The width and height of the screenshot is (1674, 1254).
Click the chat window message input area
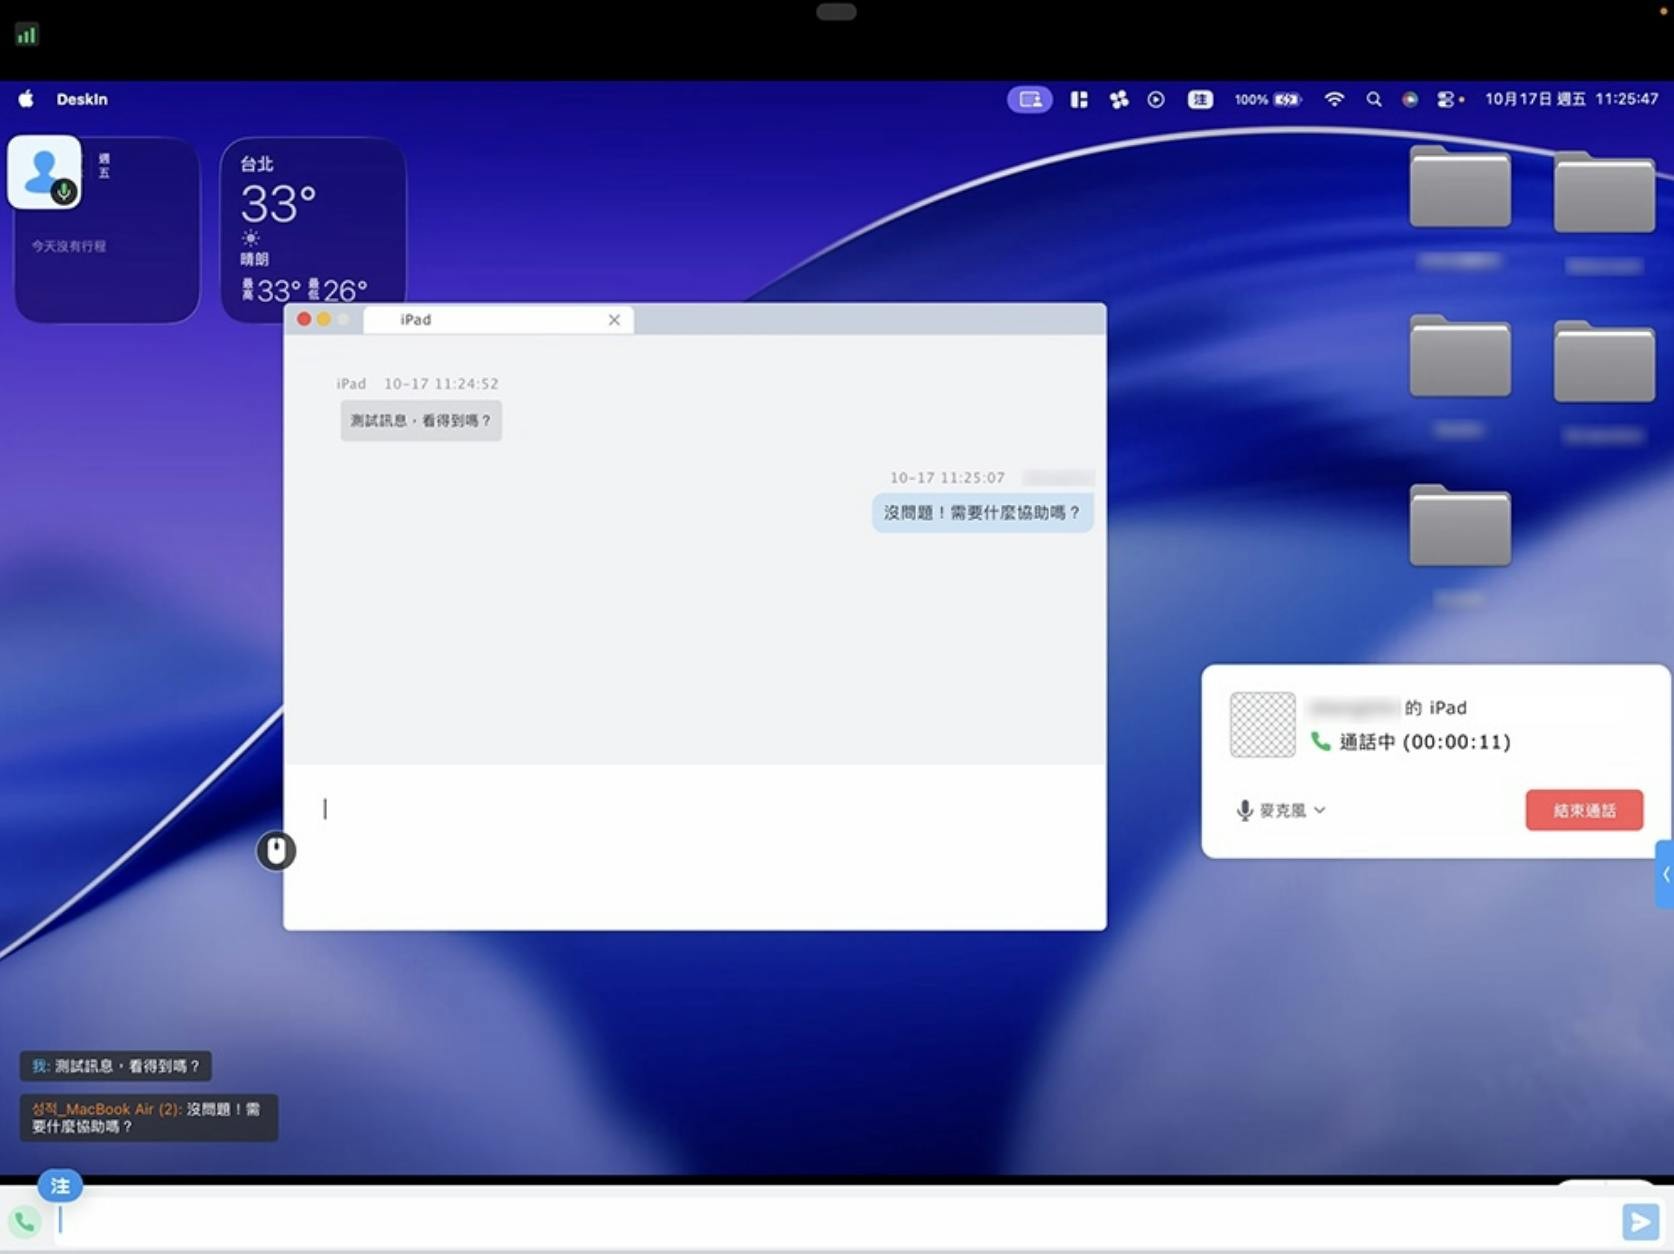click(694, 845)
